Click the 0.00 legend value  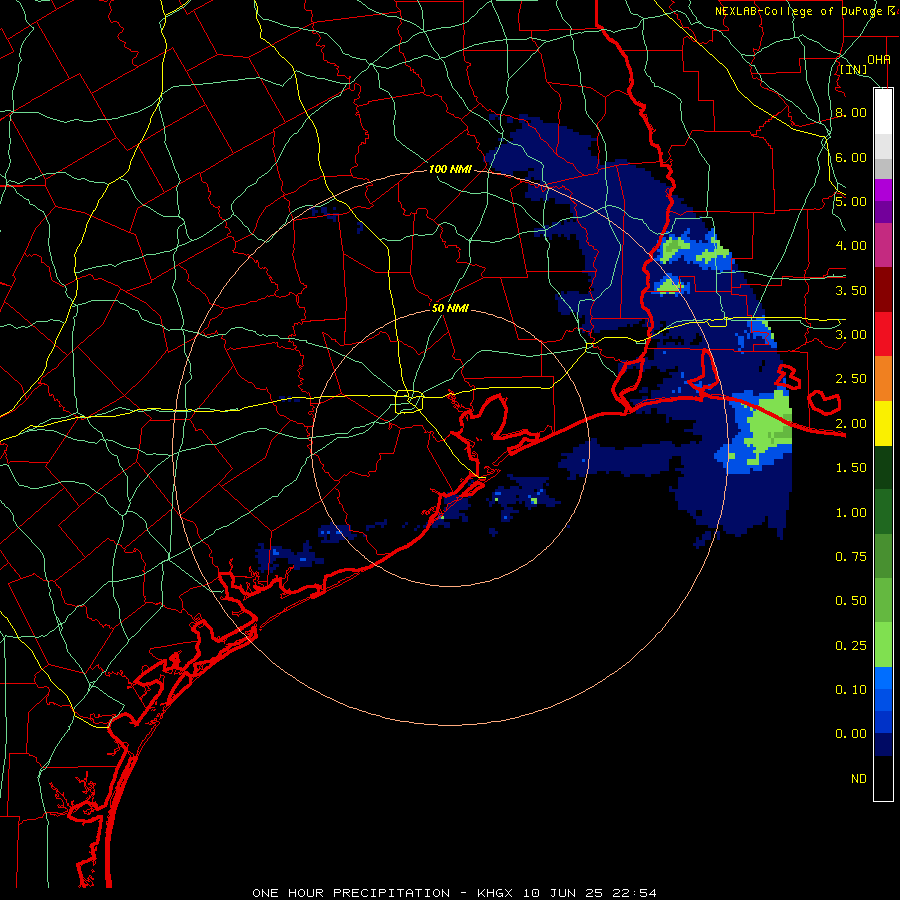pos(851,734)
